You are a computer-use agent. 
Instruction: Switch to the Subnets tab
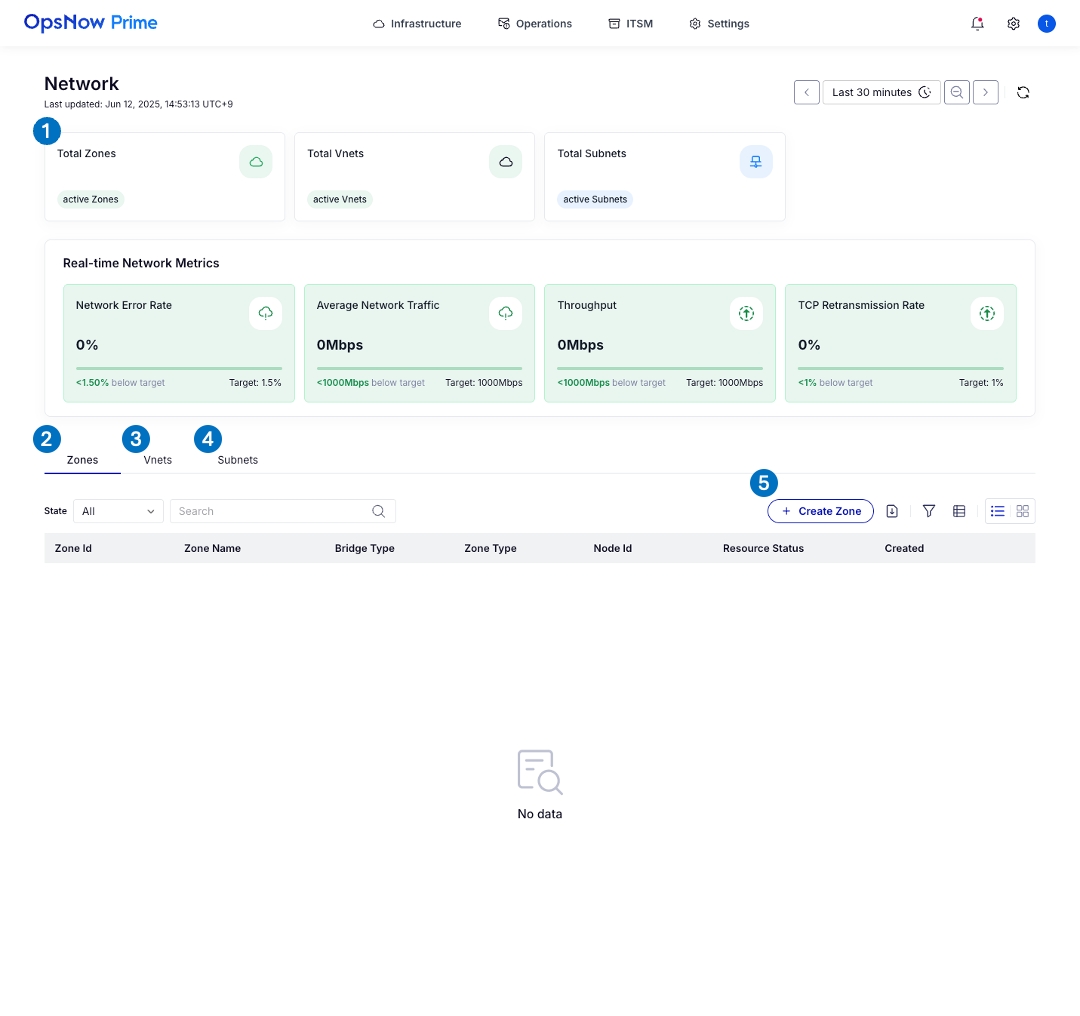point(237,460)
